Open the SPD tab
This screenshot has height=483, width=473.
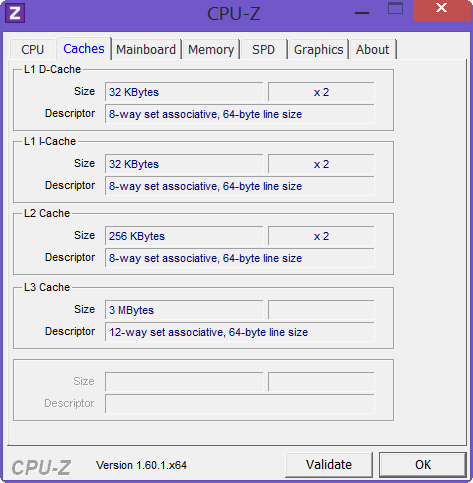coord(263,49)
